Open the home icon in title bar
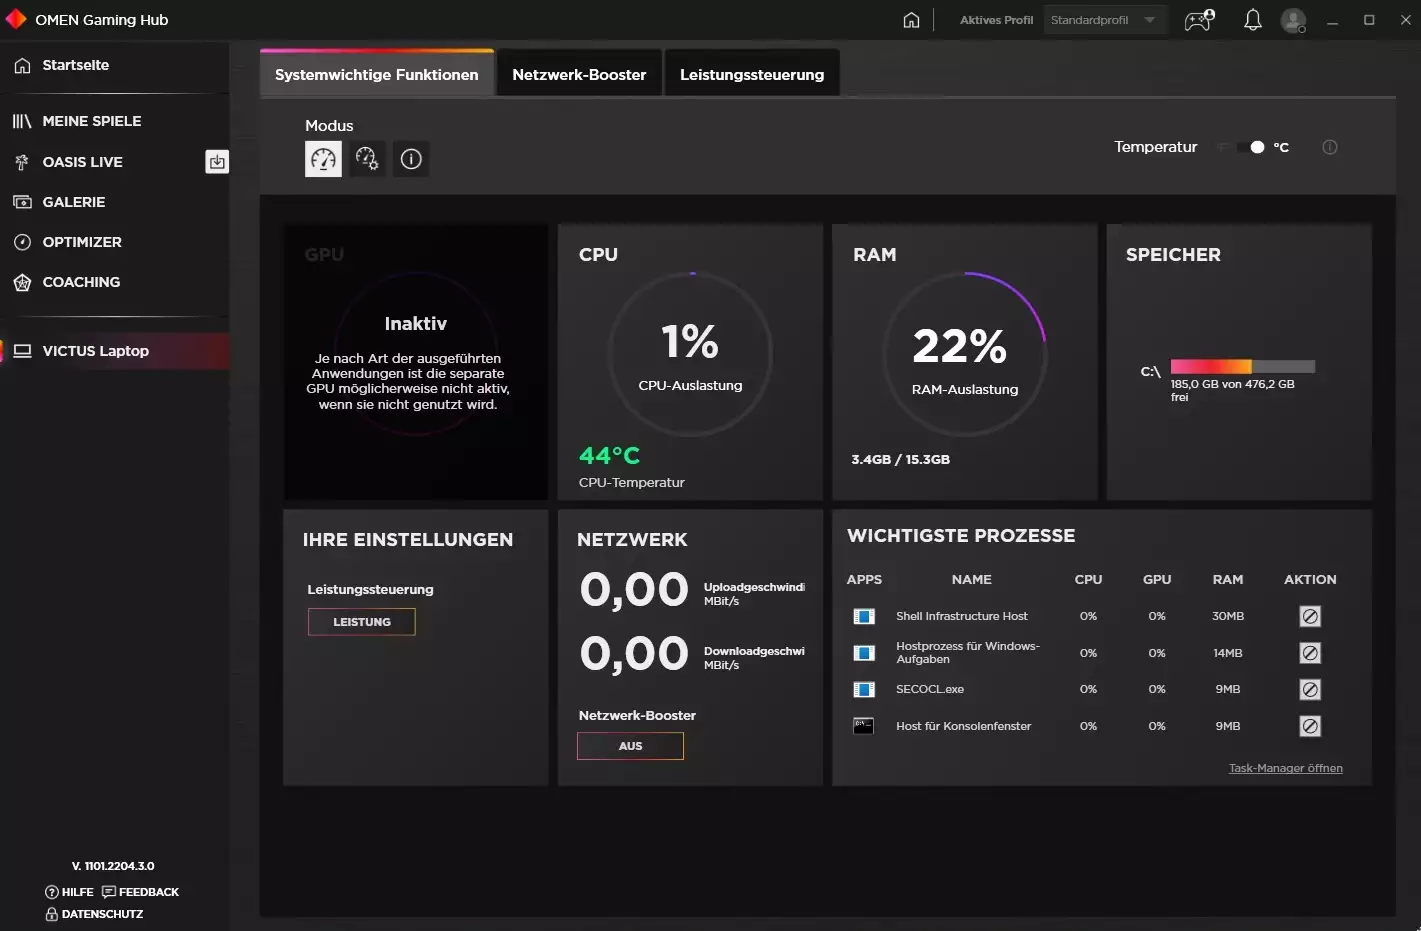 click(x=911, y=20)
